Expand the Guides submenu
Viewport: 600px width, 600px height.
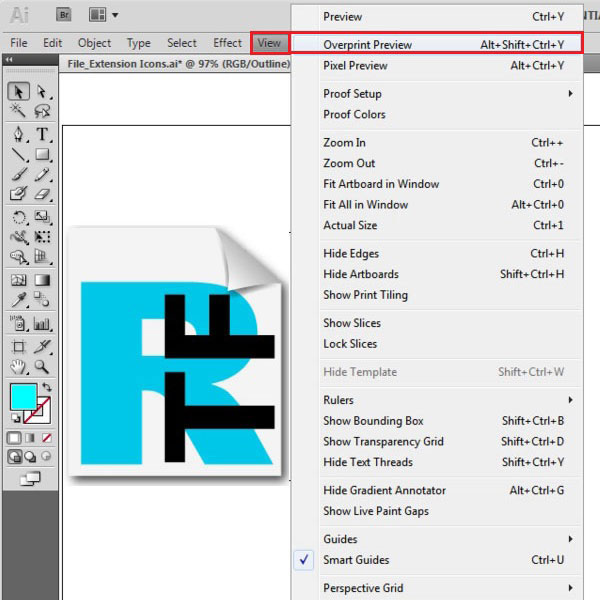pyautogui.click(x=437, y=539)
